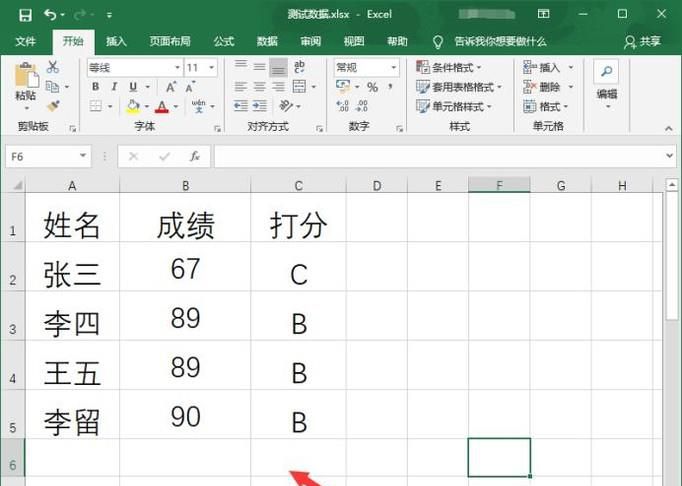Click the Cut scissors icon
This screenshot has width=682, height=486.
coord(53,67)
